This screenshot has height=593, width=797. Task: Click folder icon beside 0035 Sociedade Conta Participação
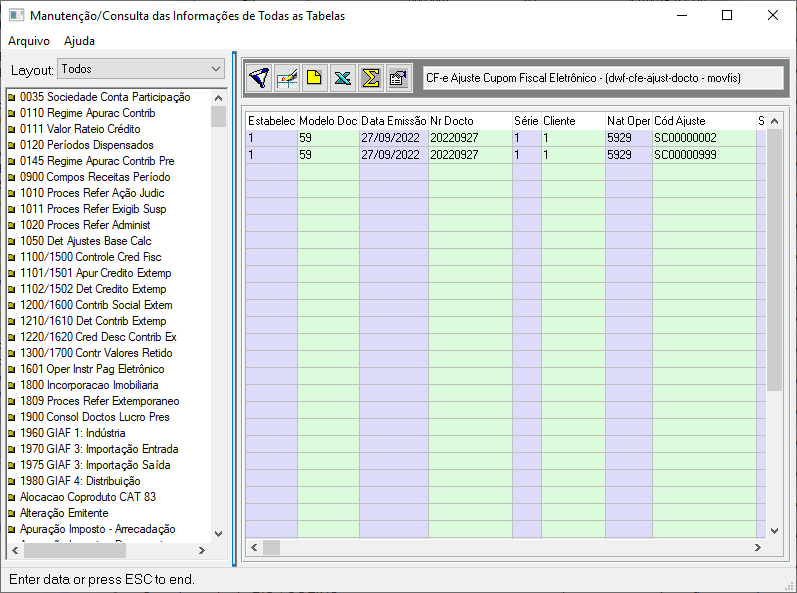pos(12,98)
